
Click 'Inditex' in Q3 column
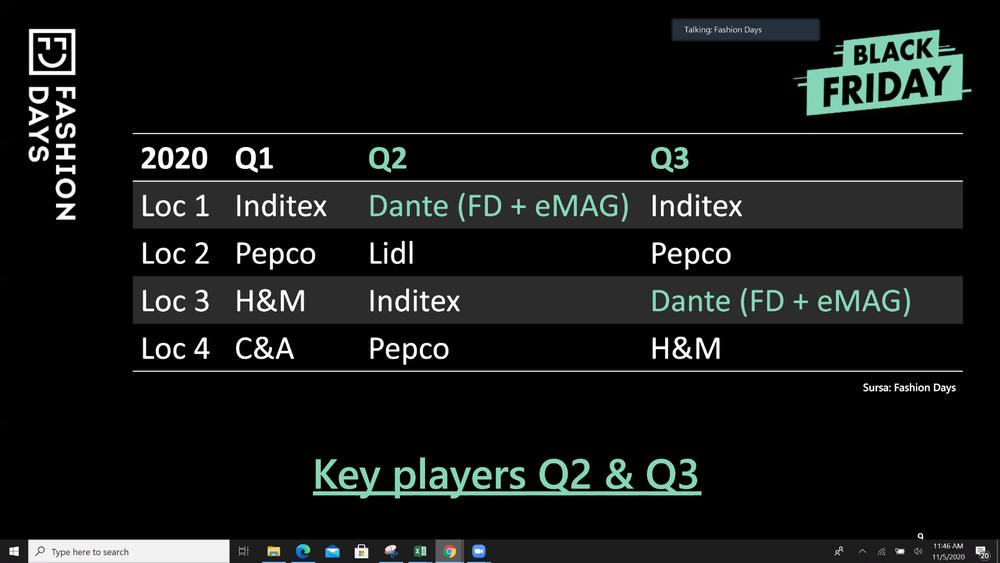point(696,206)
